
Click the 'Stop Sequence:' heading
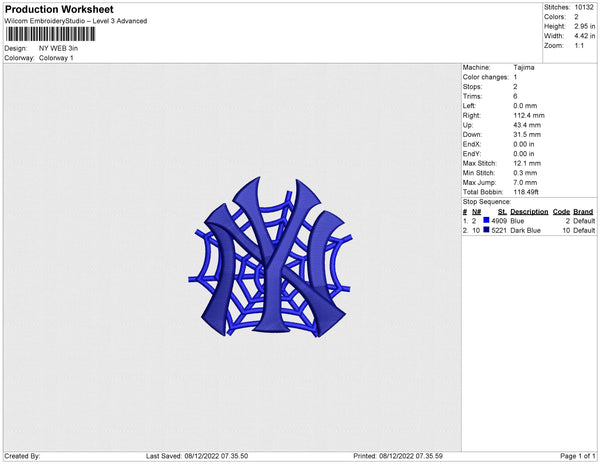(x=487, y=202)
